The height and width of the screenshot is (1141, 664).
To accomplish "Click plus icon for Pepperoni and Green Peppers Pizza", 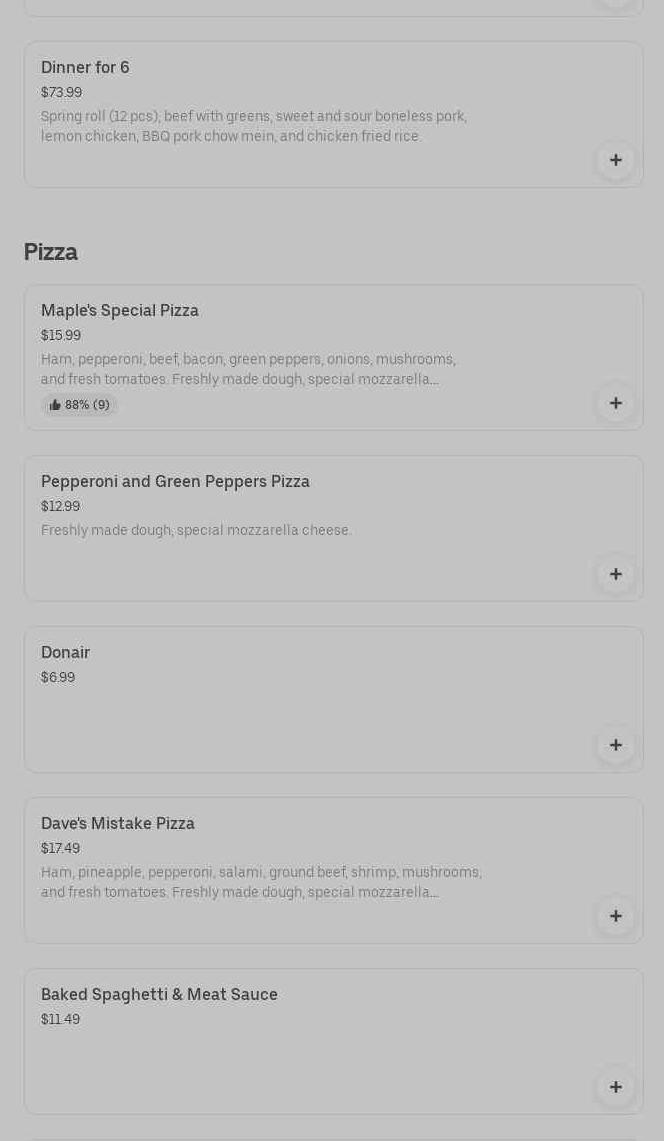I will pyautogui.click(x=615, y=574).
